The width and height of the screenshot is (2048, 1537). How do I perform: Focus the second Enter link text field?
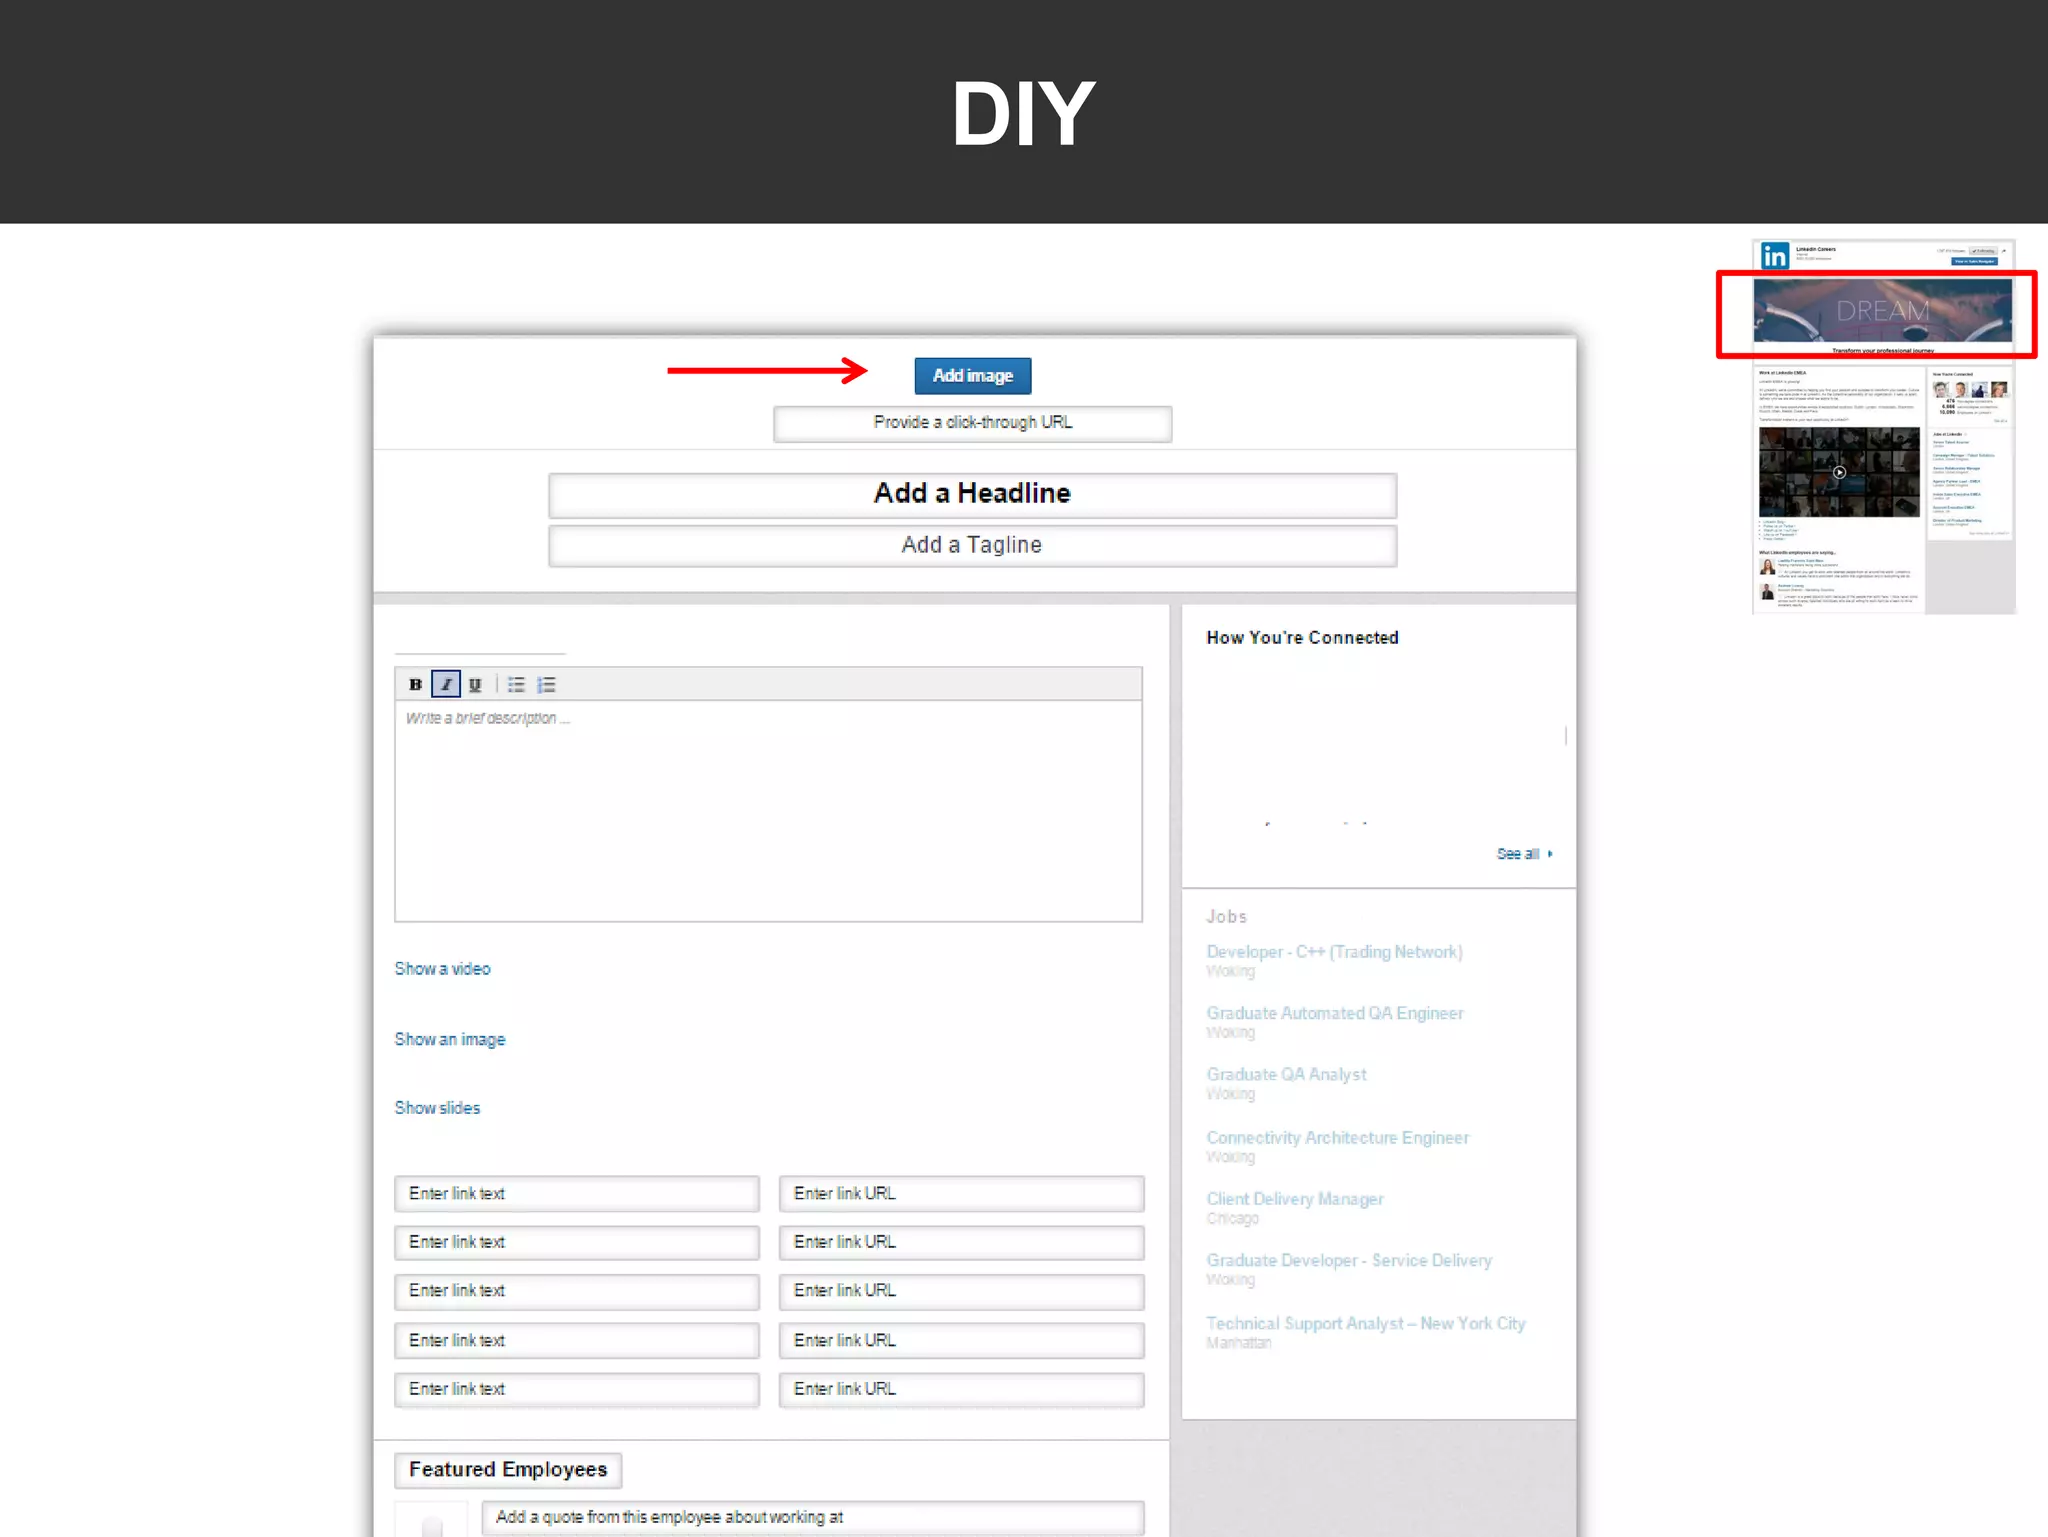click(577, 1242)
